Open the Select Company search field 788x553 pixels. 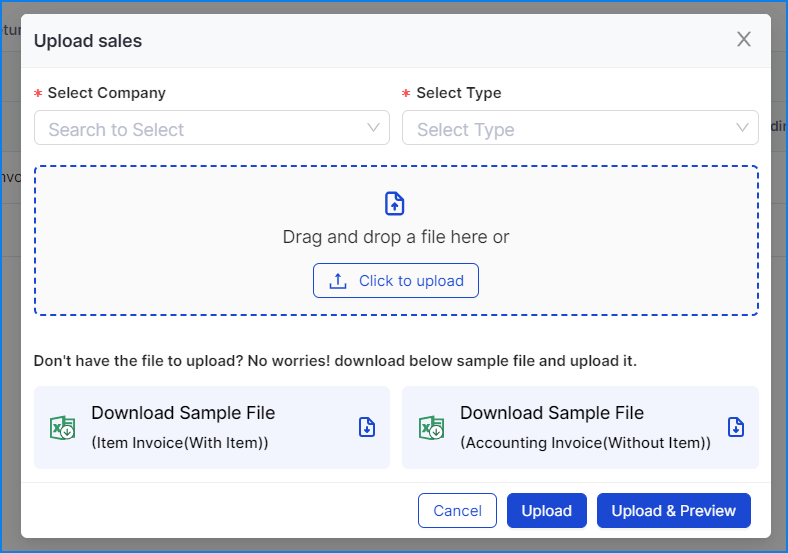point(200,129)
